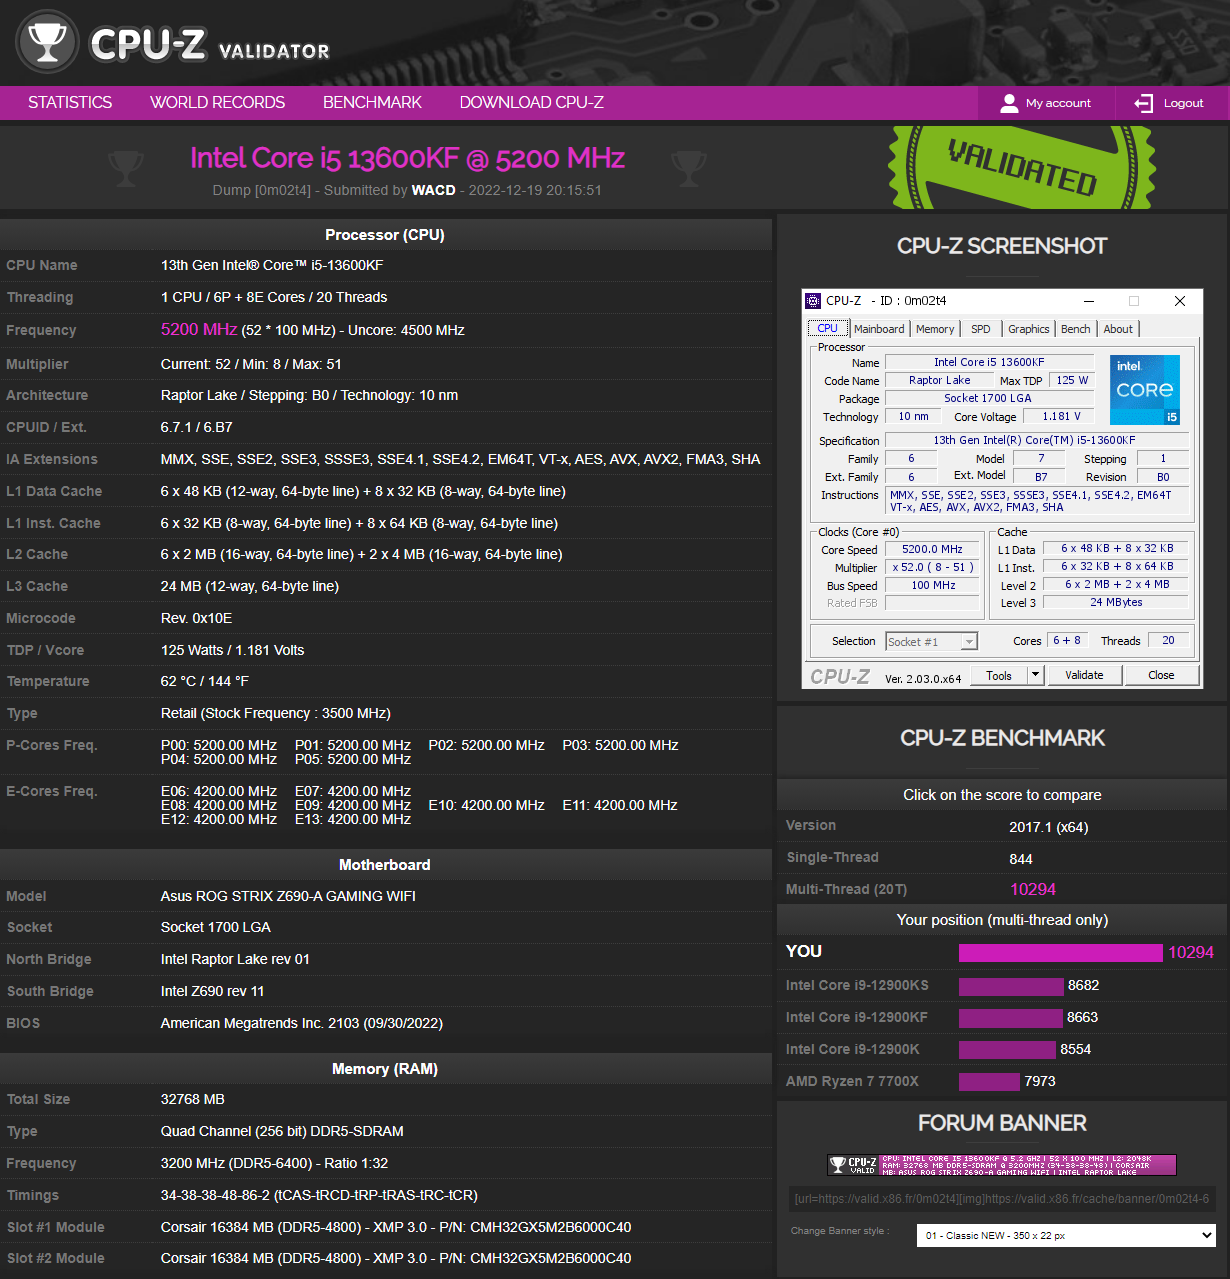Click the TDP / Vcore value '125 Watts / 1.181 Volts'

coord(233,650)
